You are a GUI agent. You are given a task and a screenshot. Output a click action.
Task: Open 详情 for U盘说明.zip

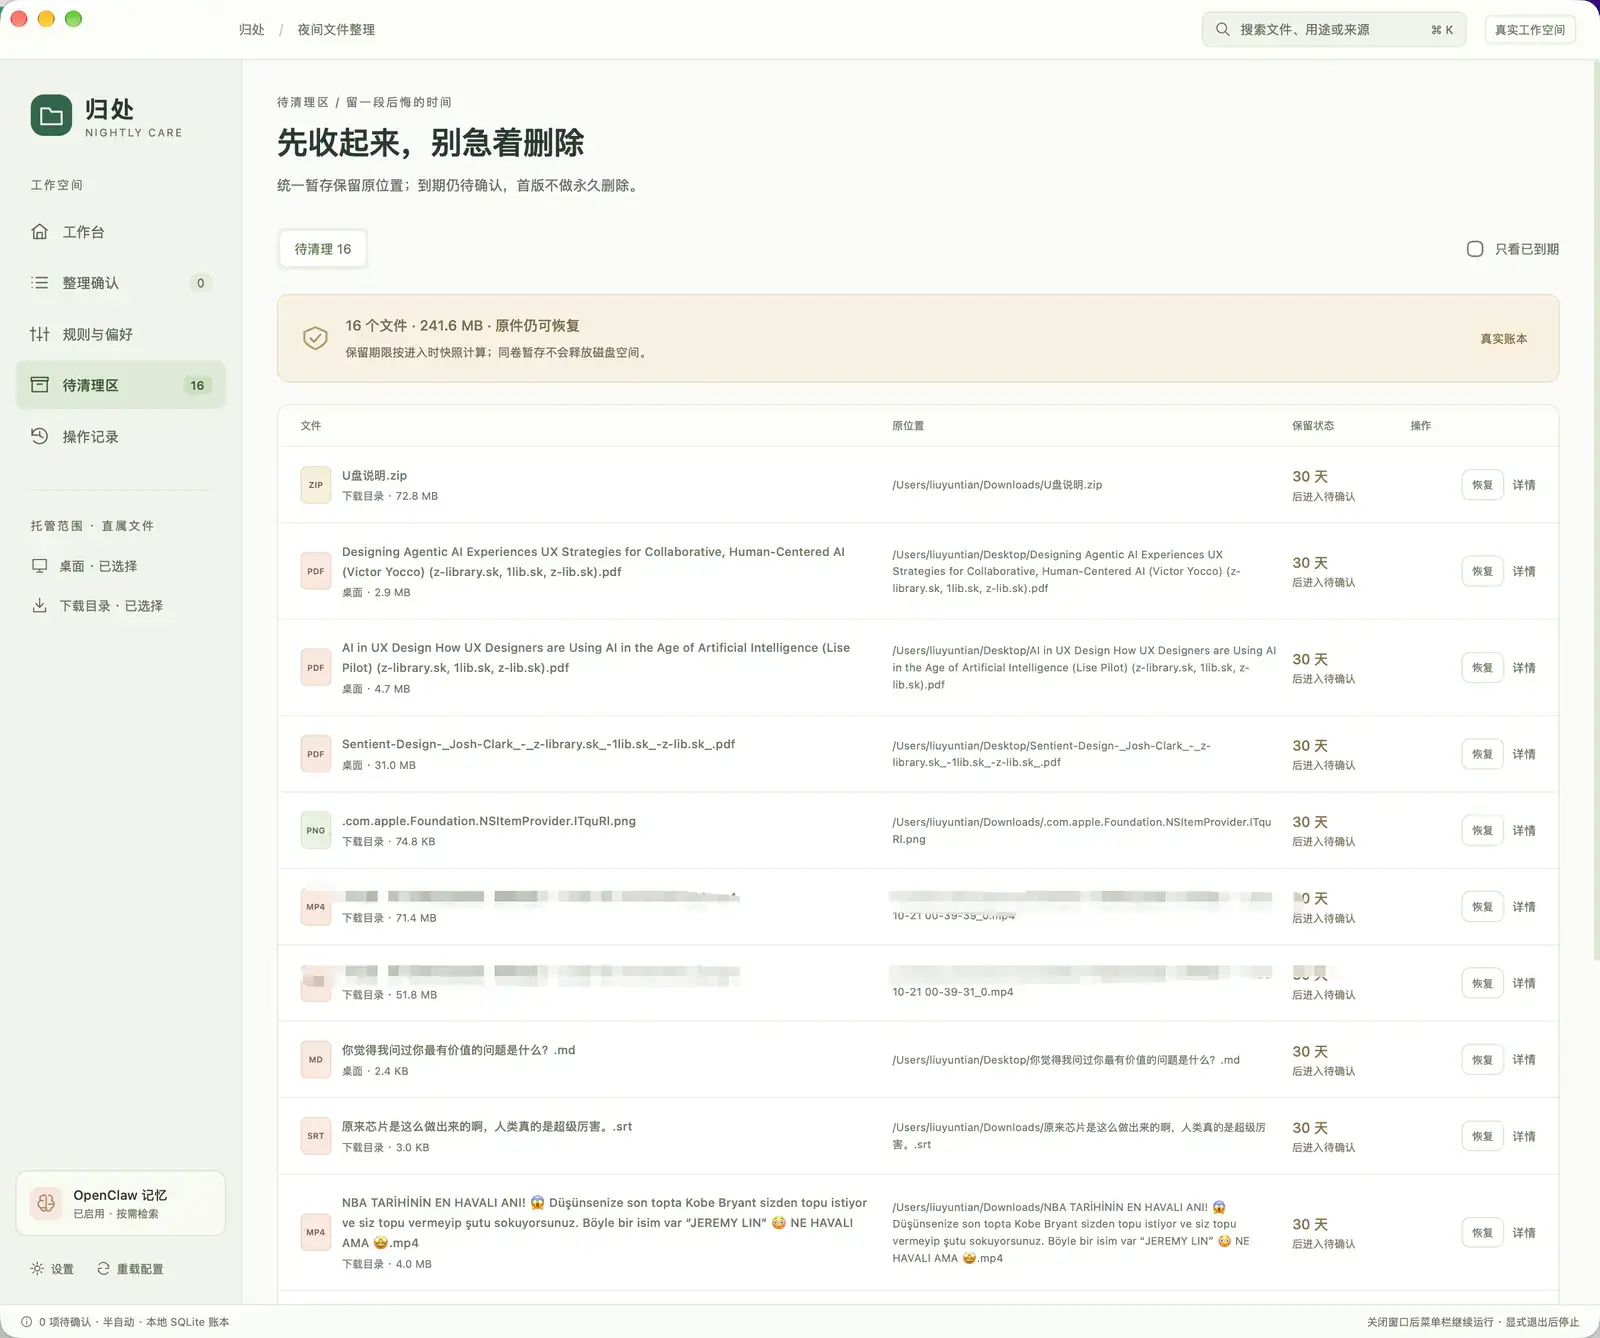pos(1524,485)
